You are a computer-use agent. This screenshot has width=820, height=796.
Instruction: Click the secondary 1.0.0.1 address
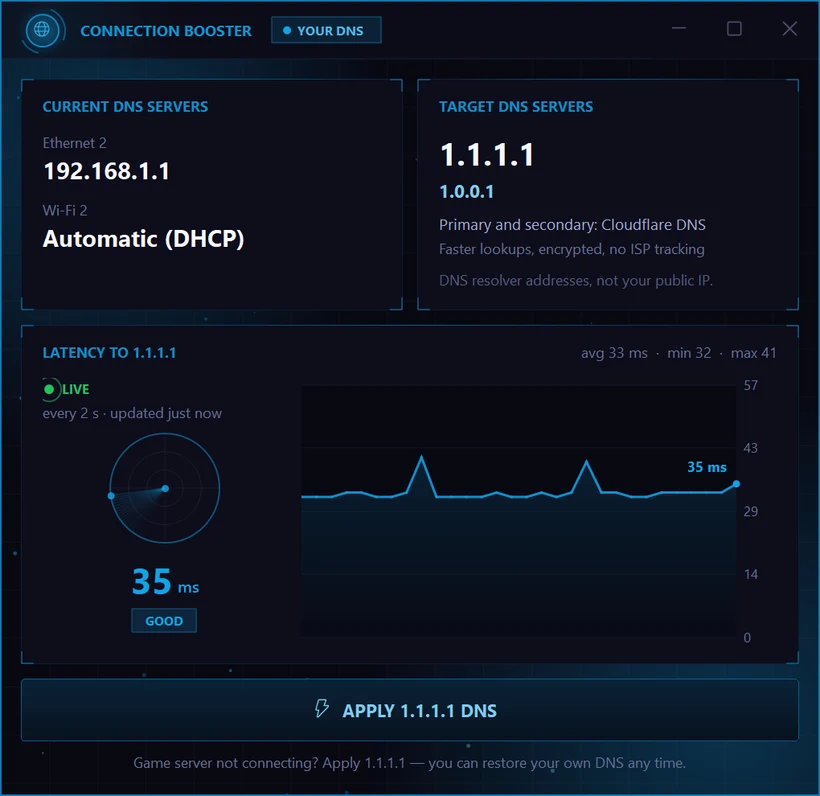[466, 192]
